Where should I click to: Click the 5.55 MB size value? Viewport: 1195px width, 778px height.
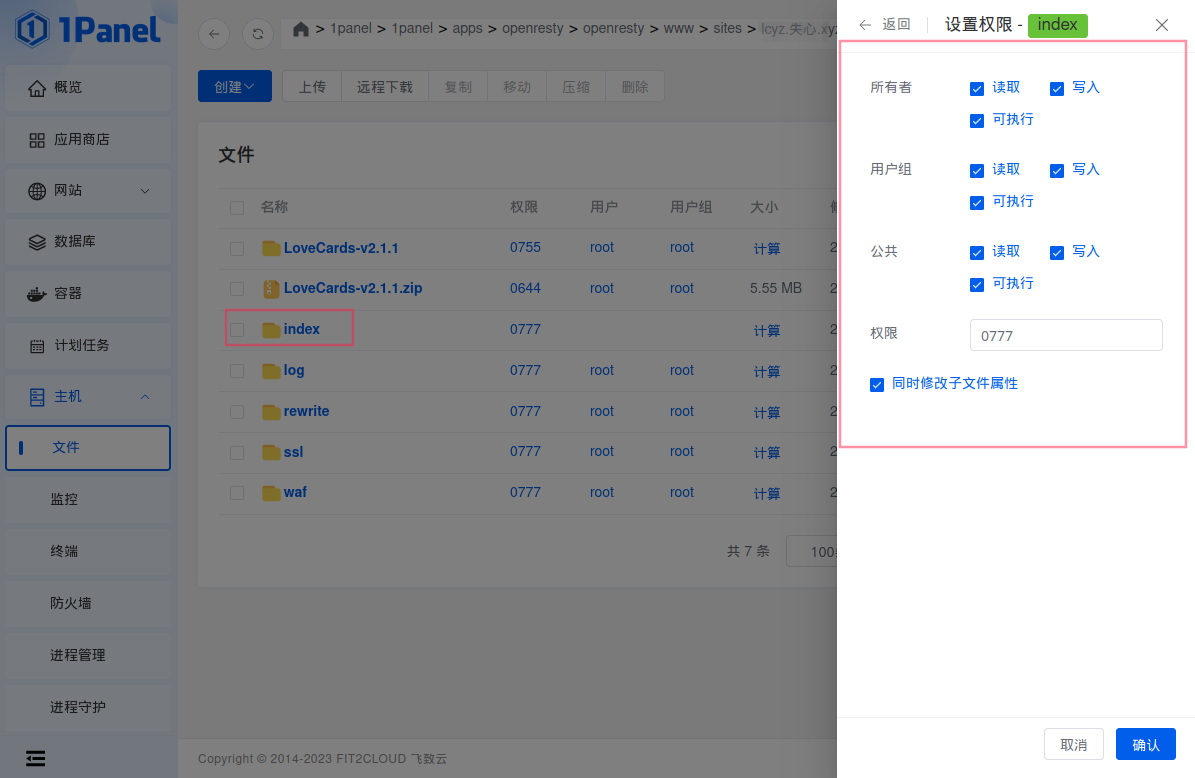click(x=776, y=288)
